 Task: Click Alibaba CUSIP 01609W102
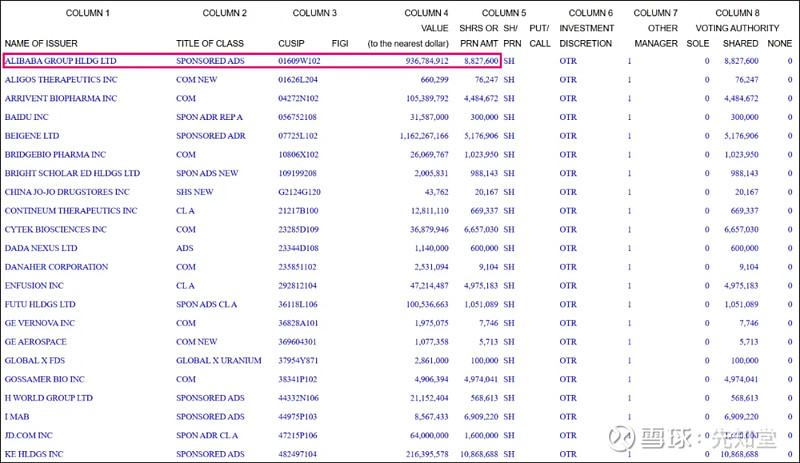tap(299, 61)
